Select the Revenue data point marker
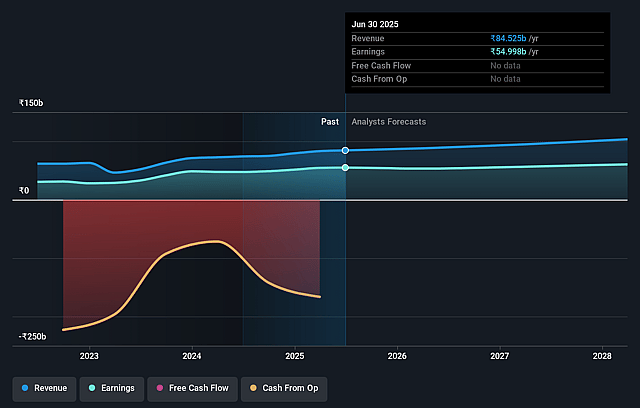Viewport: 640px width, 408px height. click(345, 151)
